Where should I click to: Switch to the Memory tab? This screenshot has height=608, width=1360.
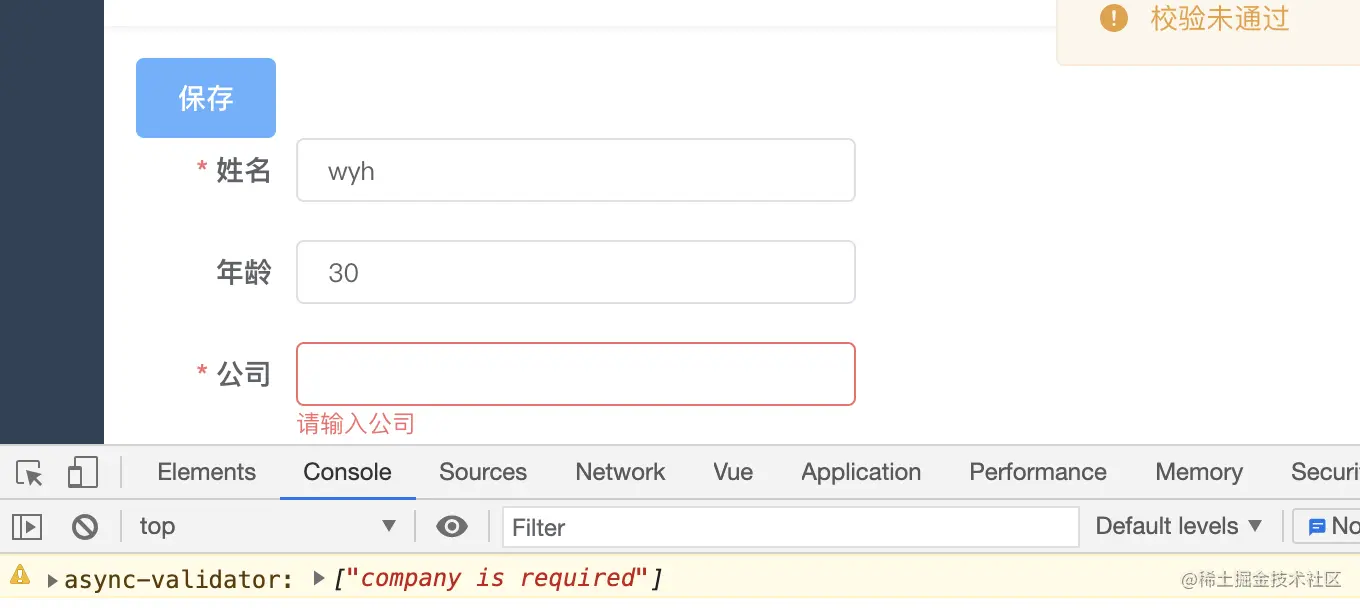tap(1199, 472)
